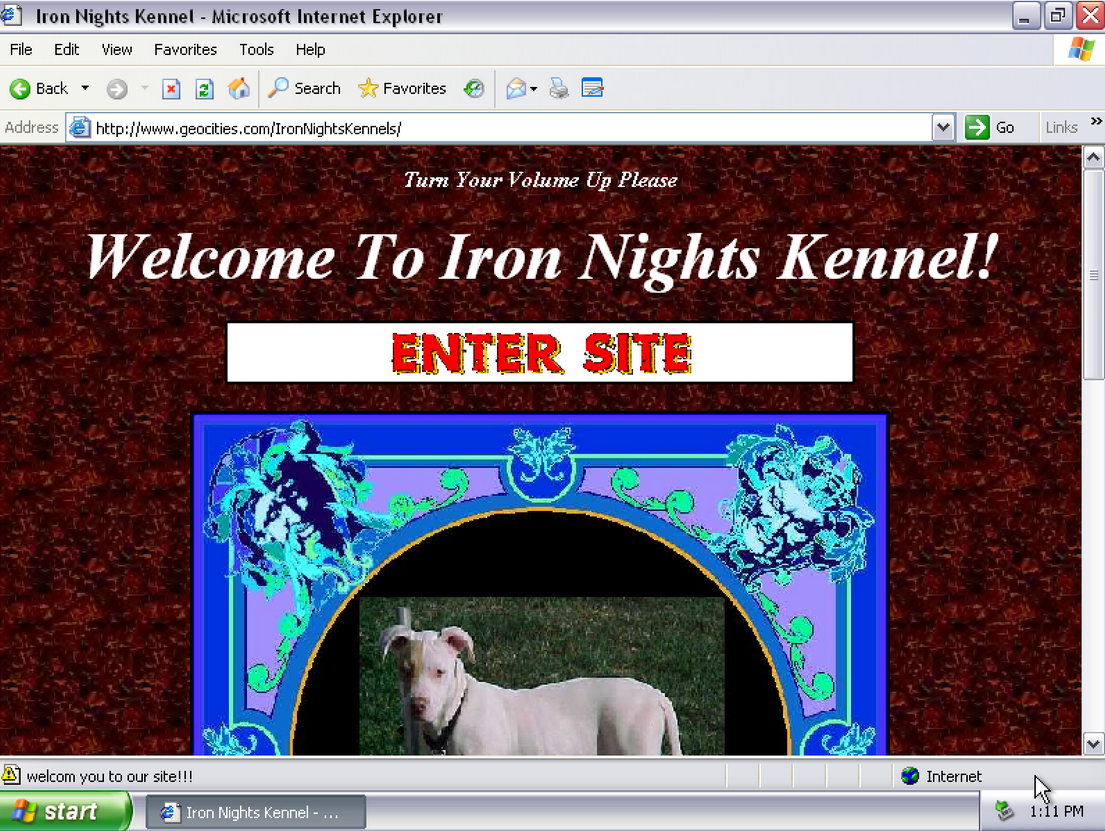
Task: Open the Mail button dropdown arrow
Action: 534,89
